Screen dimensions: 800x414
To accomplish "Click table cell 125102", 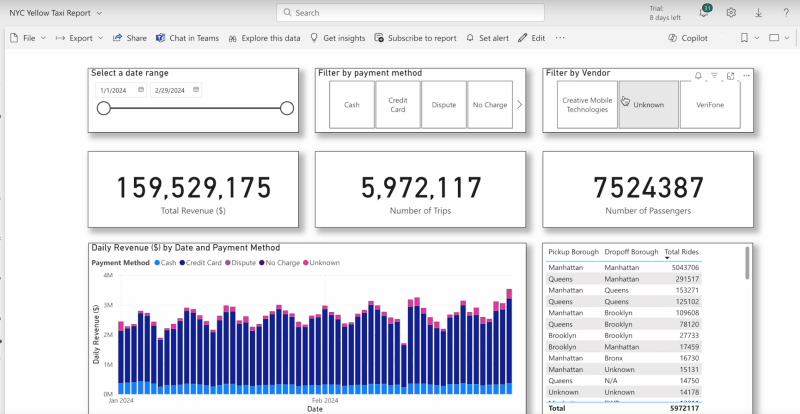I will (x=688, y=302).
